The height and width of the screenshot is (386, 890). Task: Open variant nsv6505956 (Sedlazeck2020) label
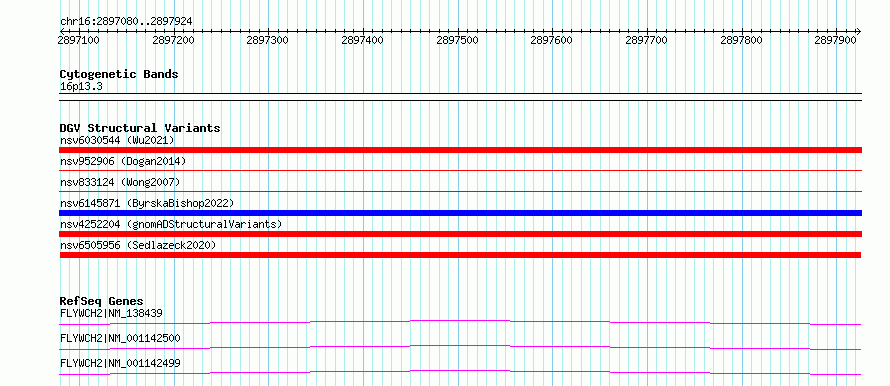(x=138, y=245)
